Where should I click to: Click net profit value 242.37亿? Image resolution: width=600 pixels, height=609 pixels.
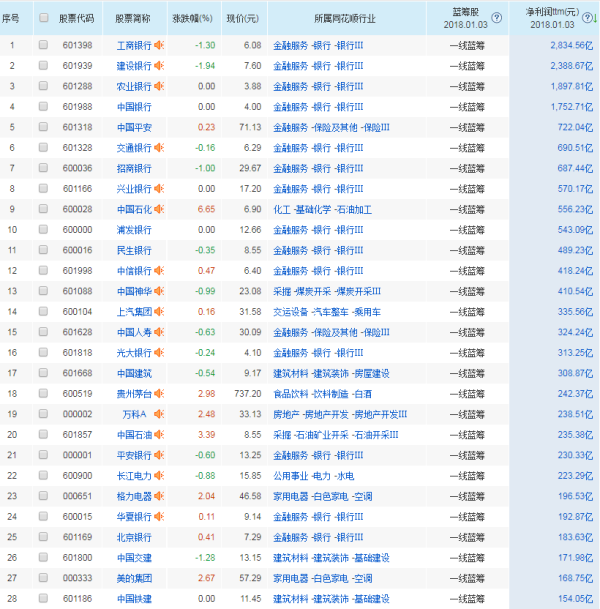575,394
